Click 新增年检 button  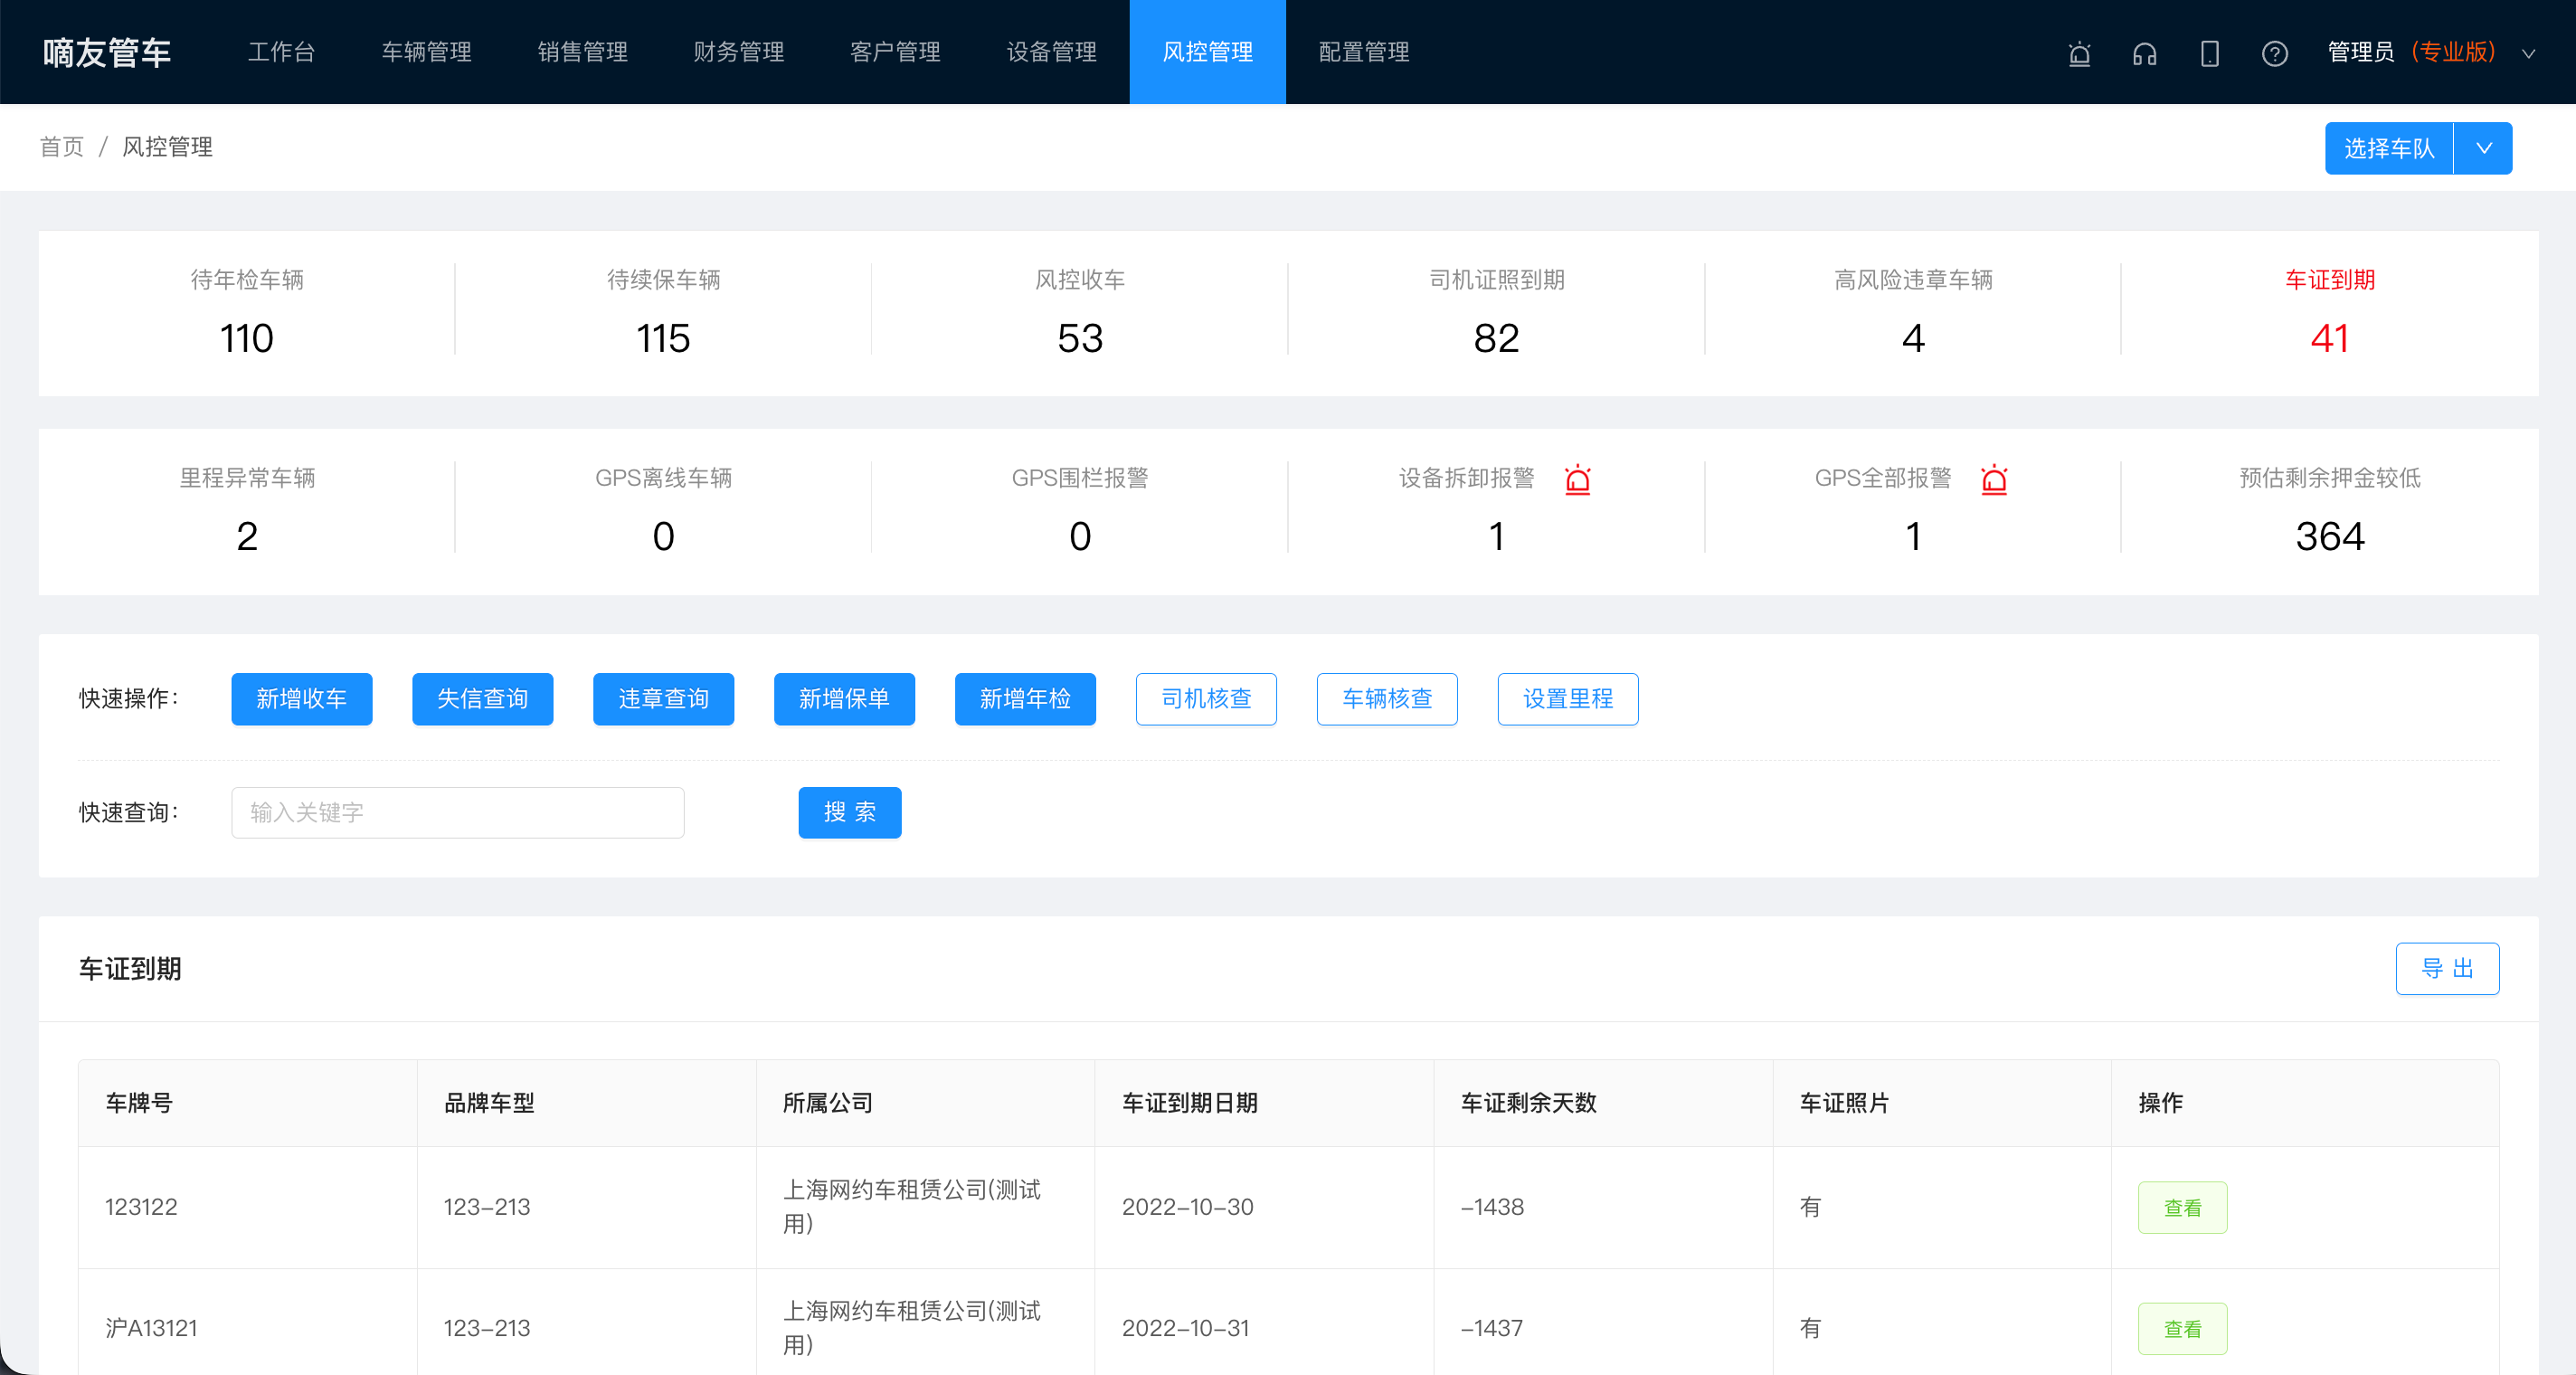tap(1025, 698)
